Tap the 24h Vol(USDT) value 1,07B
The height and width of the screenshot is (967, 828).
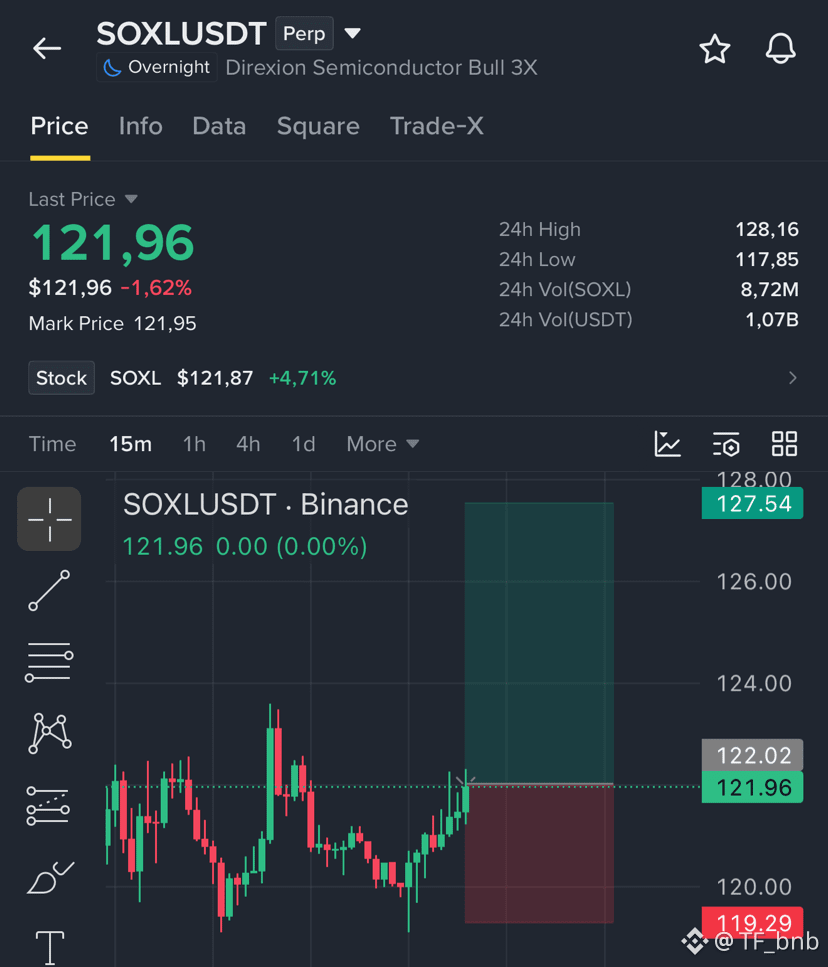coord(772,319)
